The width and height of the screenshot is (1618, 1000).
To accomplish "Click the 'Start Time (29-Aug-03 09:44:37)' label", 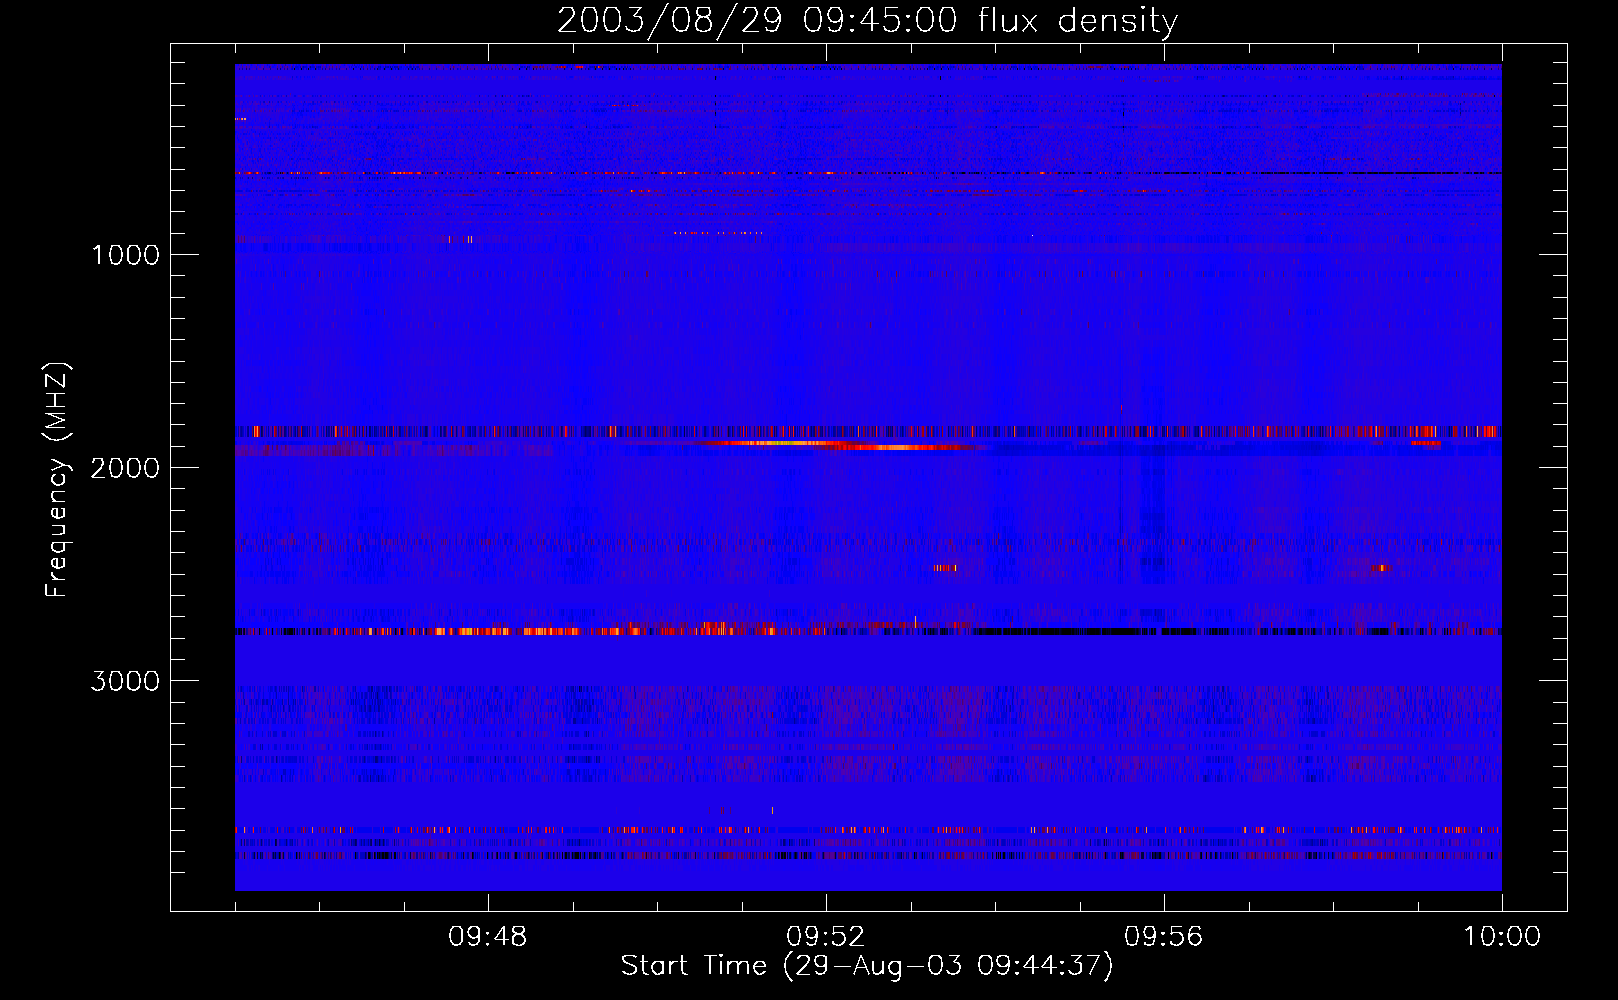I will (867, 966).
